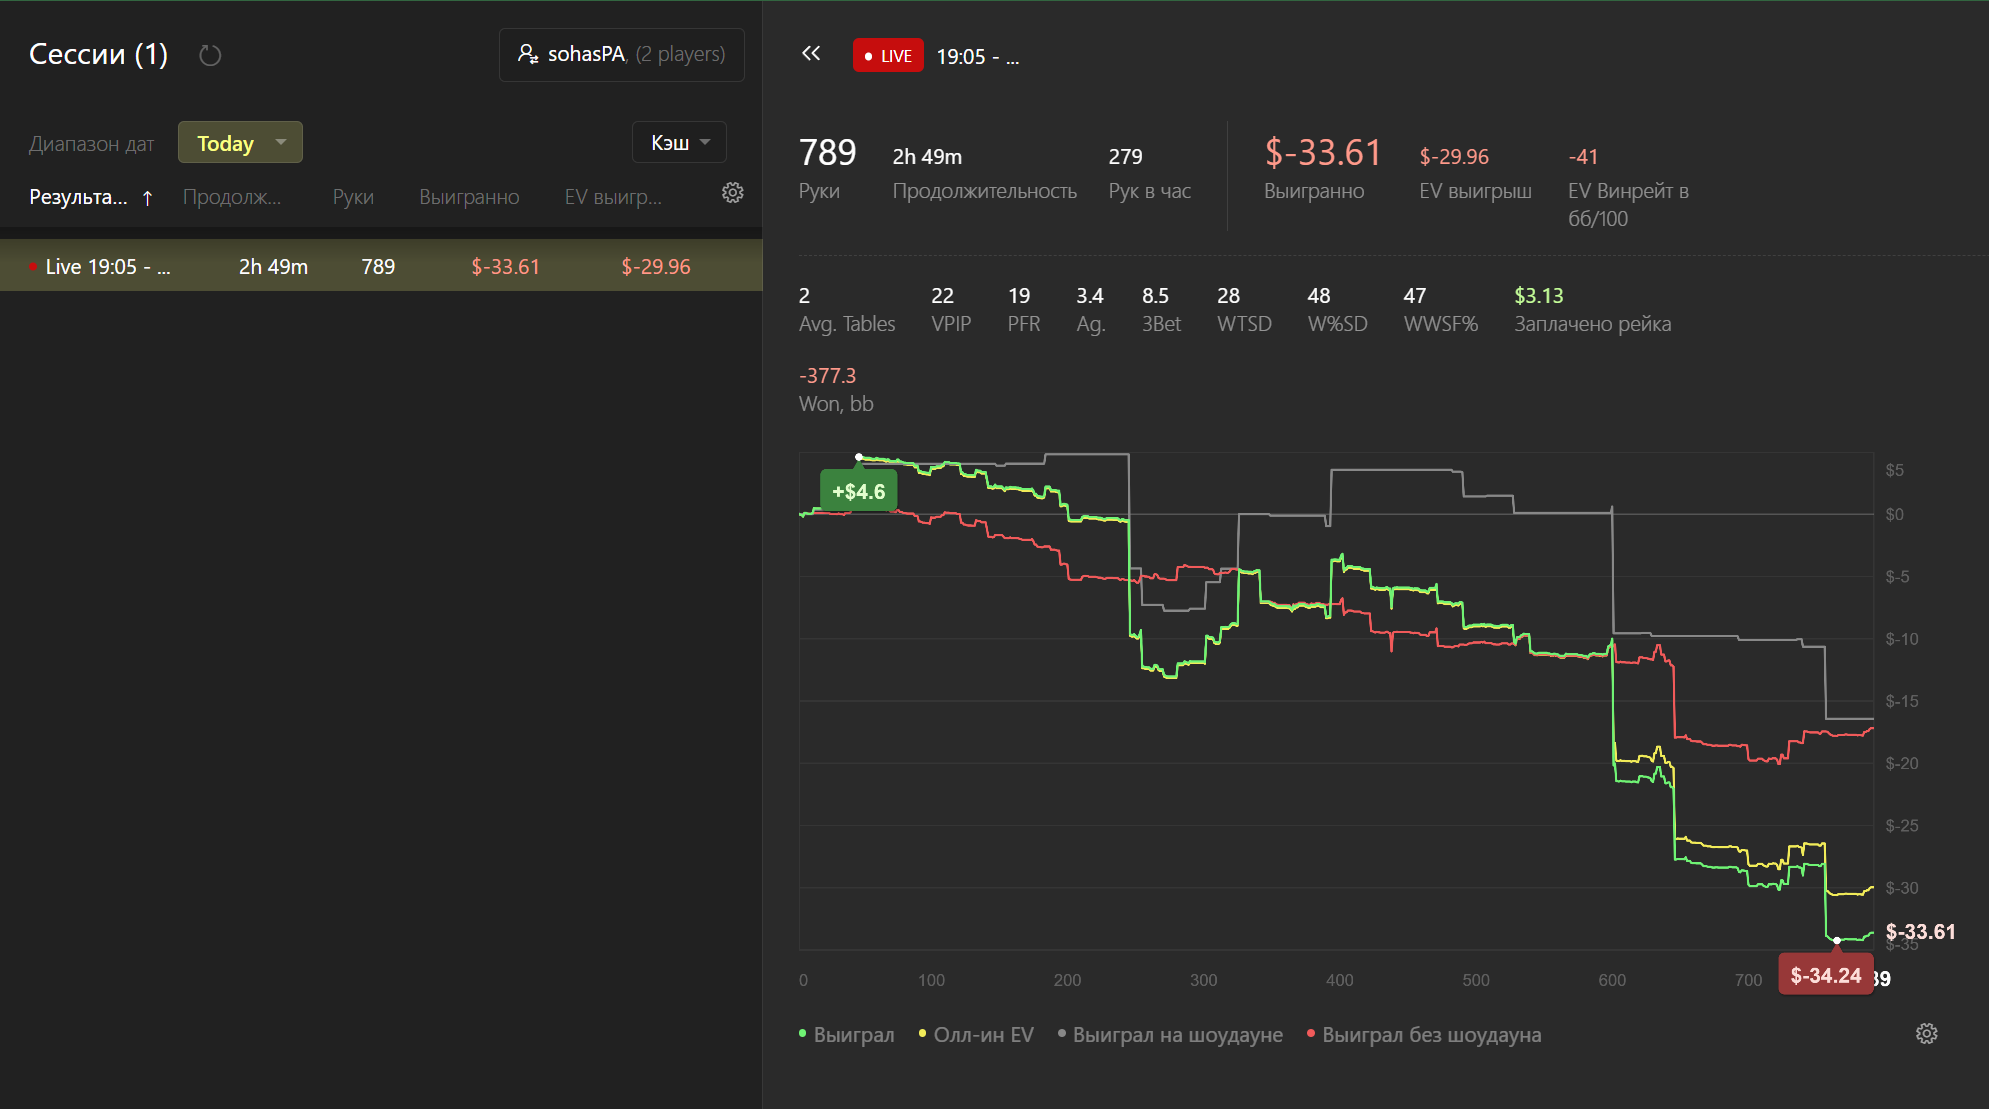Sort by the Руки column header
The height and width of the screenshot is (1109, 1989).
pos(353,197)
